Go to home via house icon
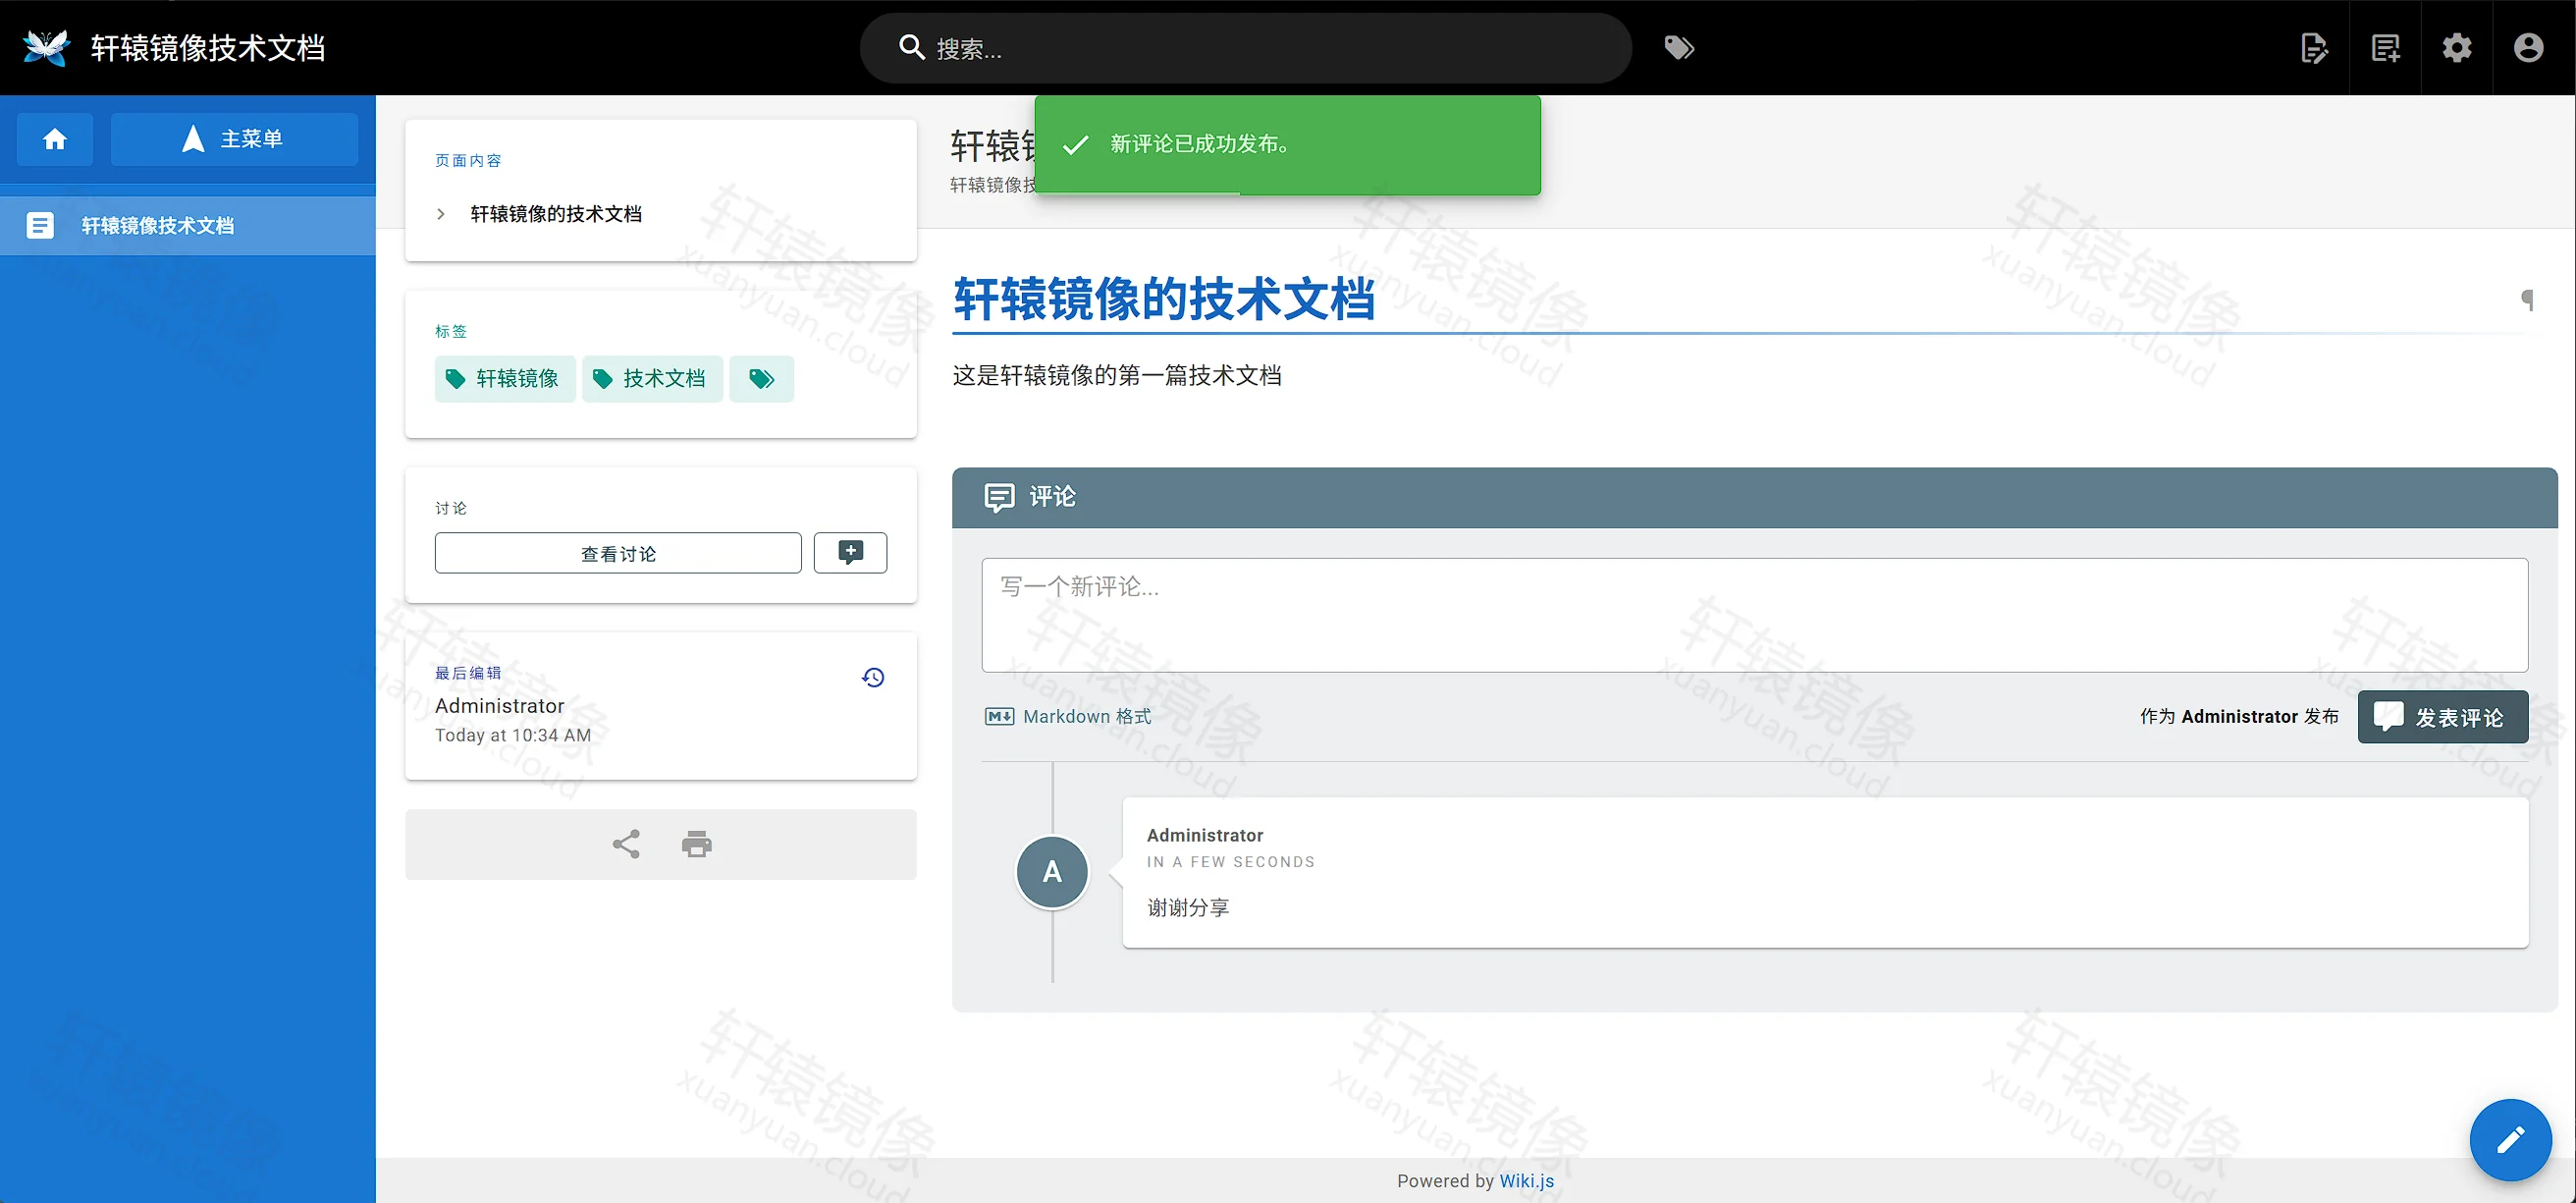Image resolution: width=2576 pixels, height=1203 pixels. tap(55, 139)
